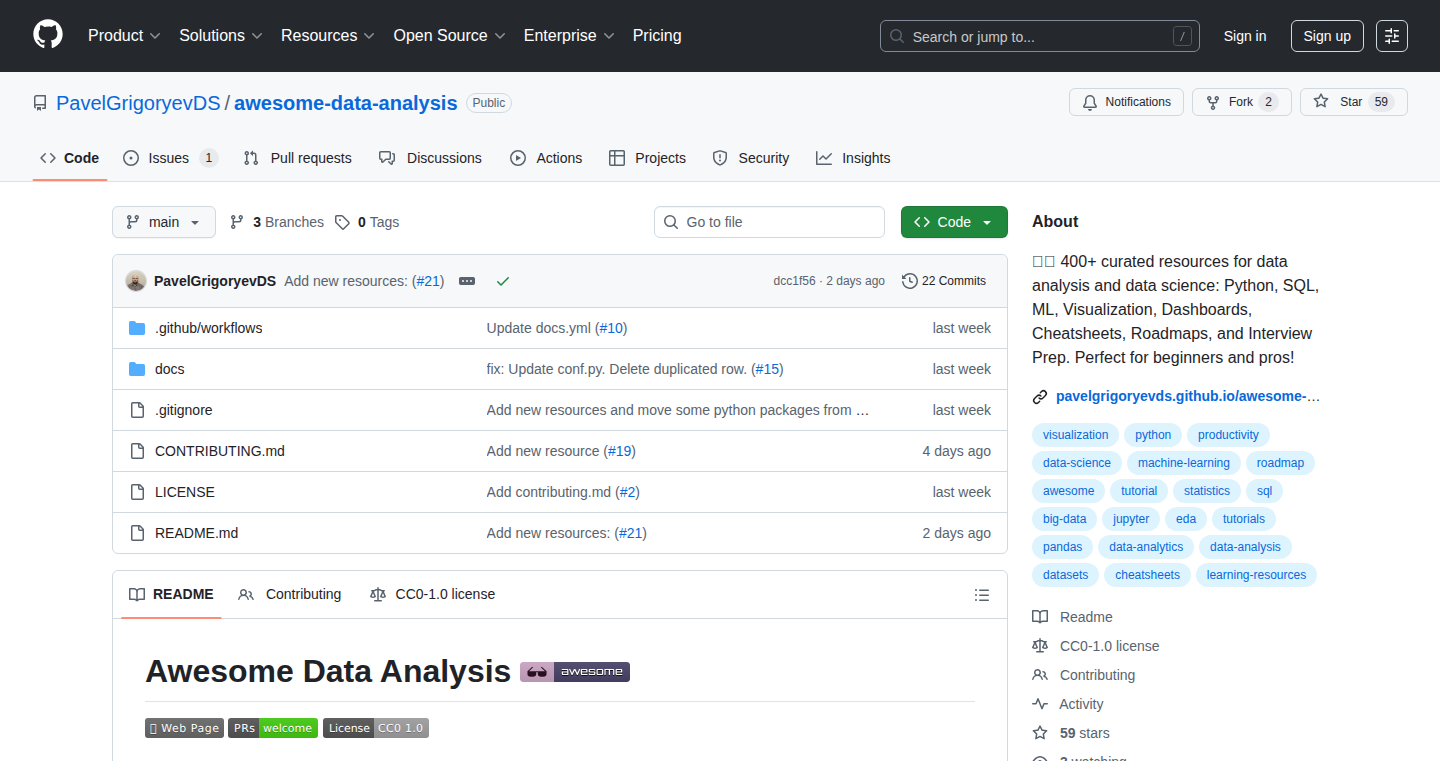The image size is (1440, 761).
Task: Open the docs folder
Action: pyautogui.click(x=170, y=369)
